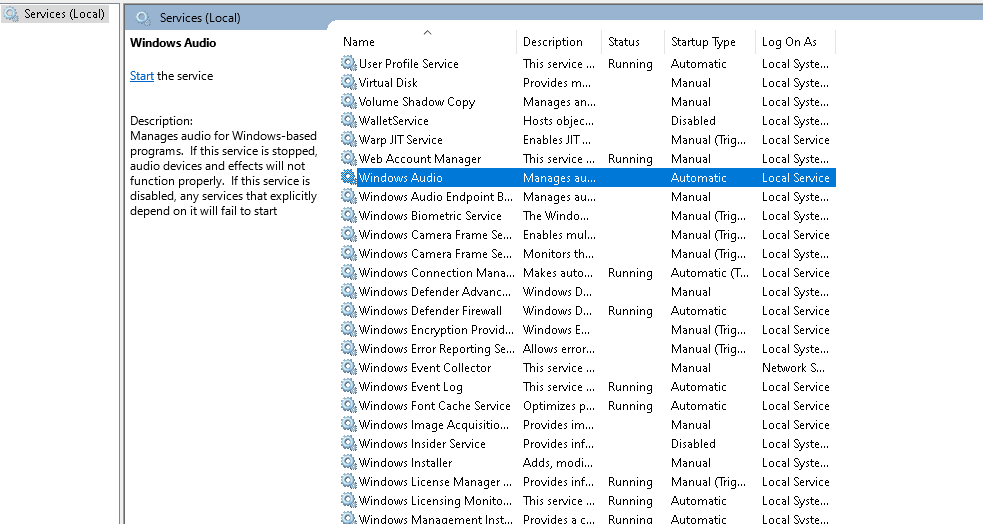The image size is (983, 524).
Task: Click the Warp JIT Service gear icon
Action: (349, 139)
